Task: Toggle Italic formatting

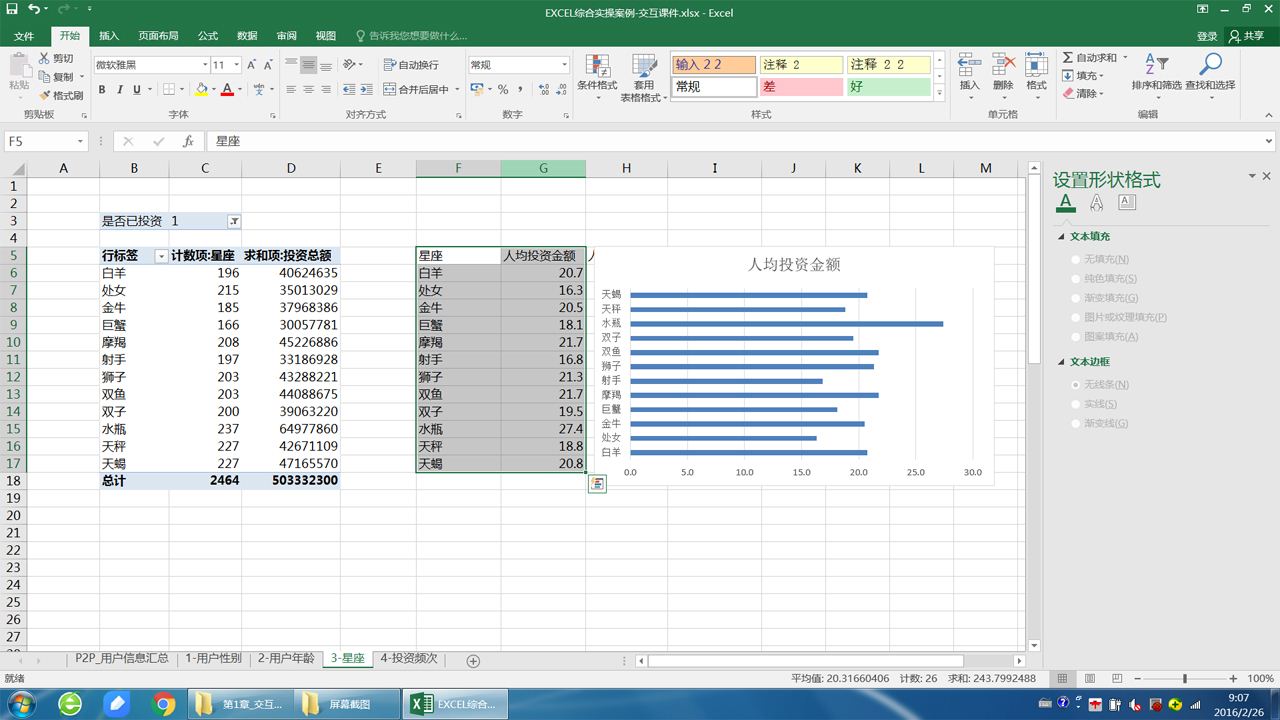Action: click(120, 90)
